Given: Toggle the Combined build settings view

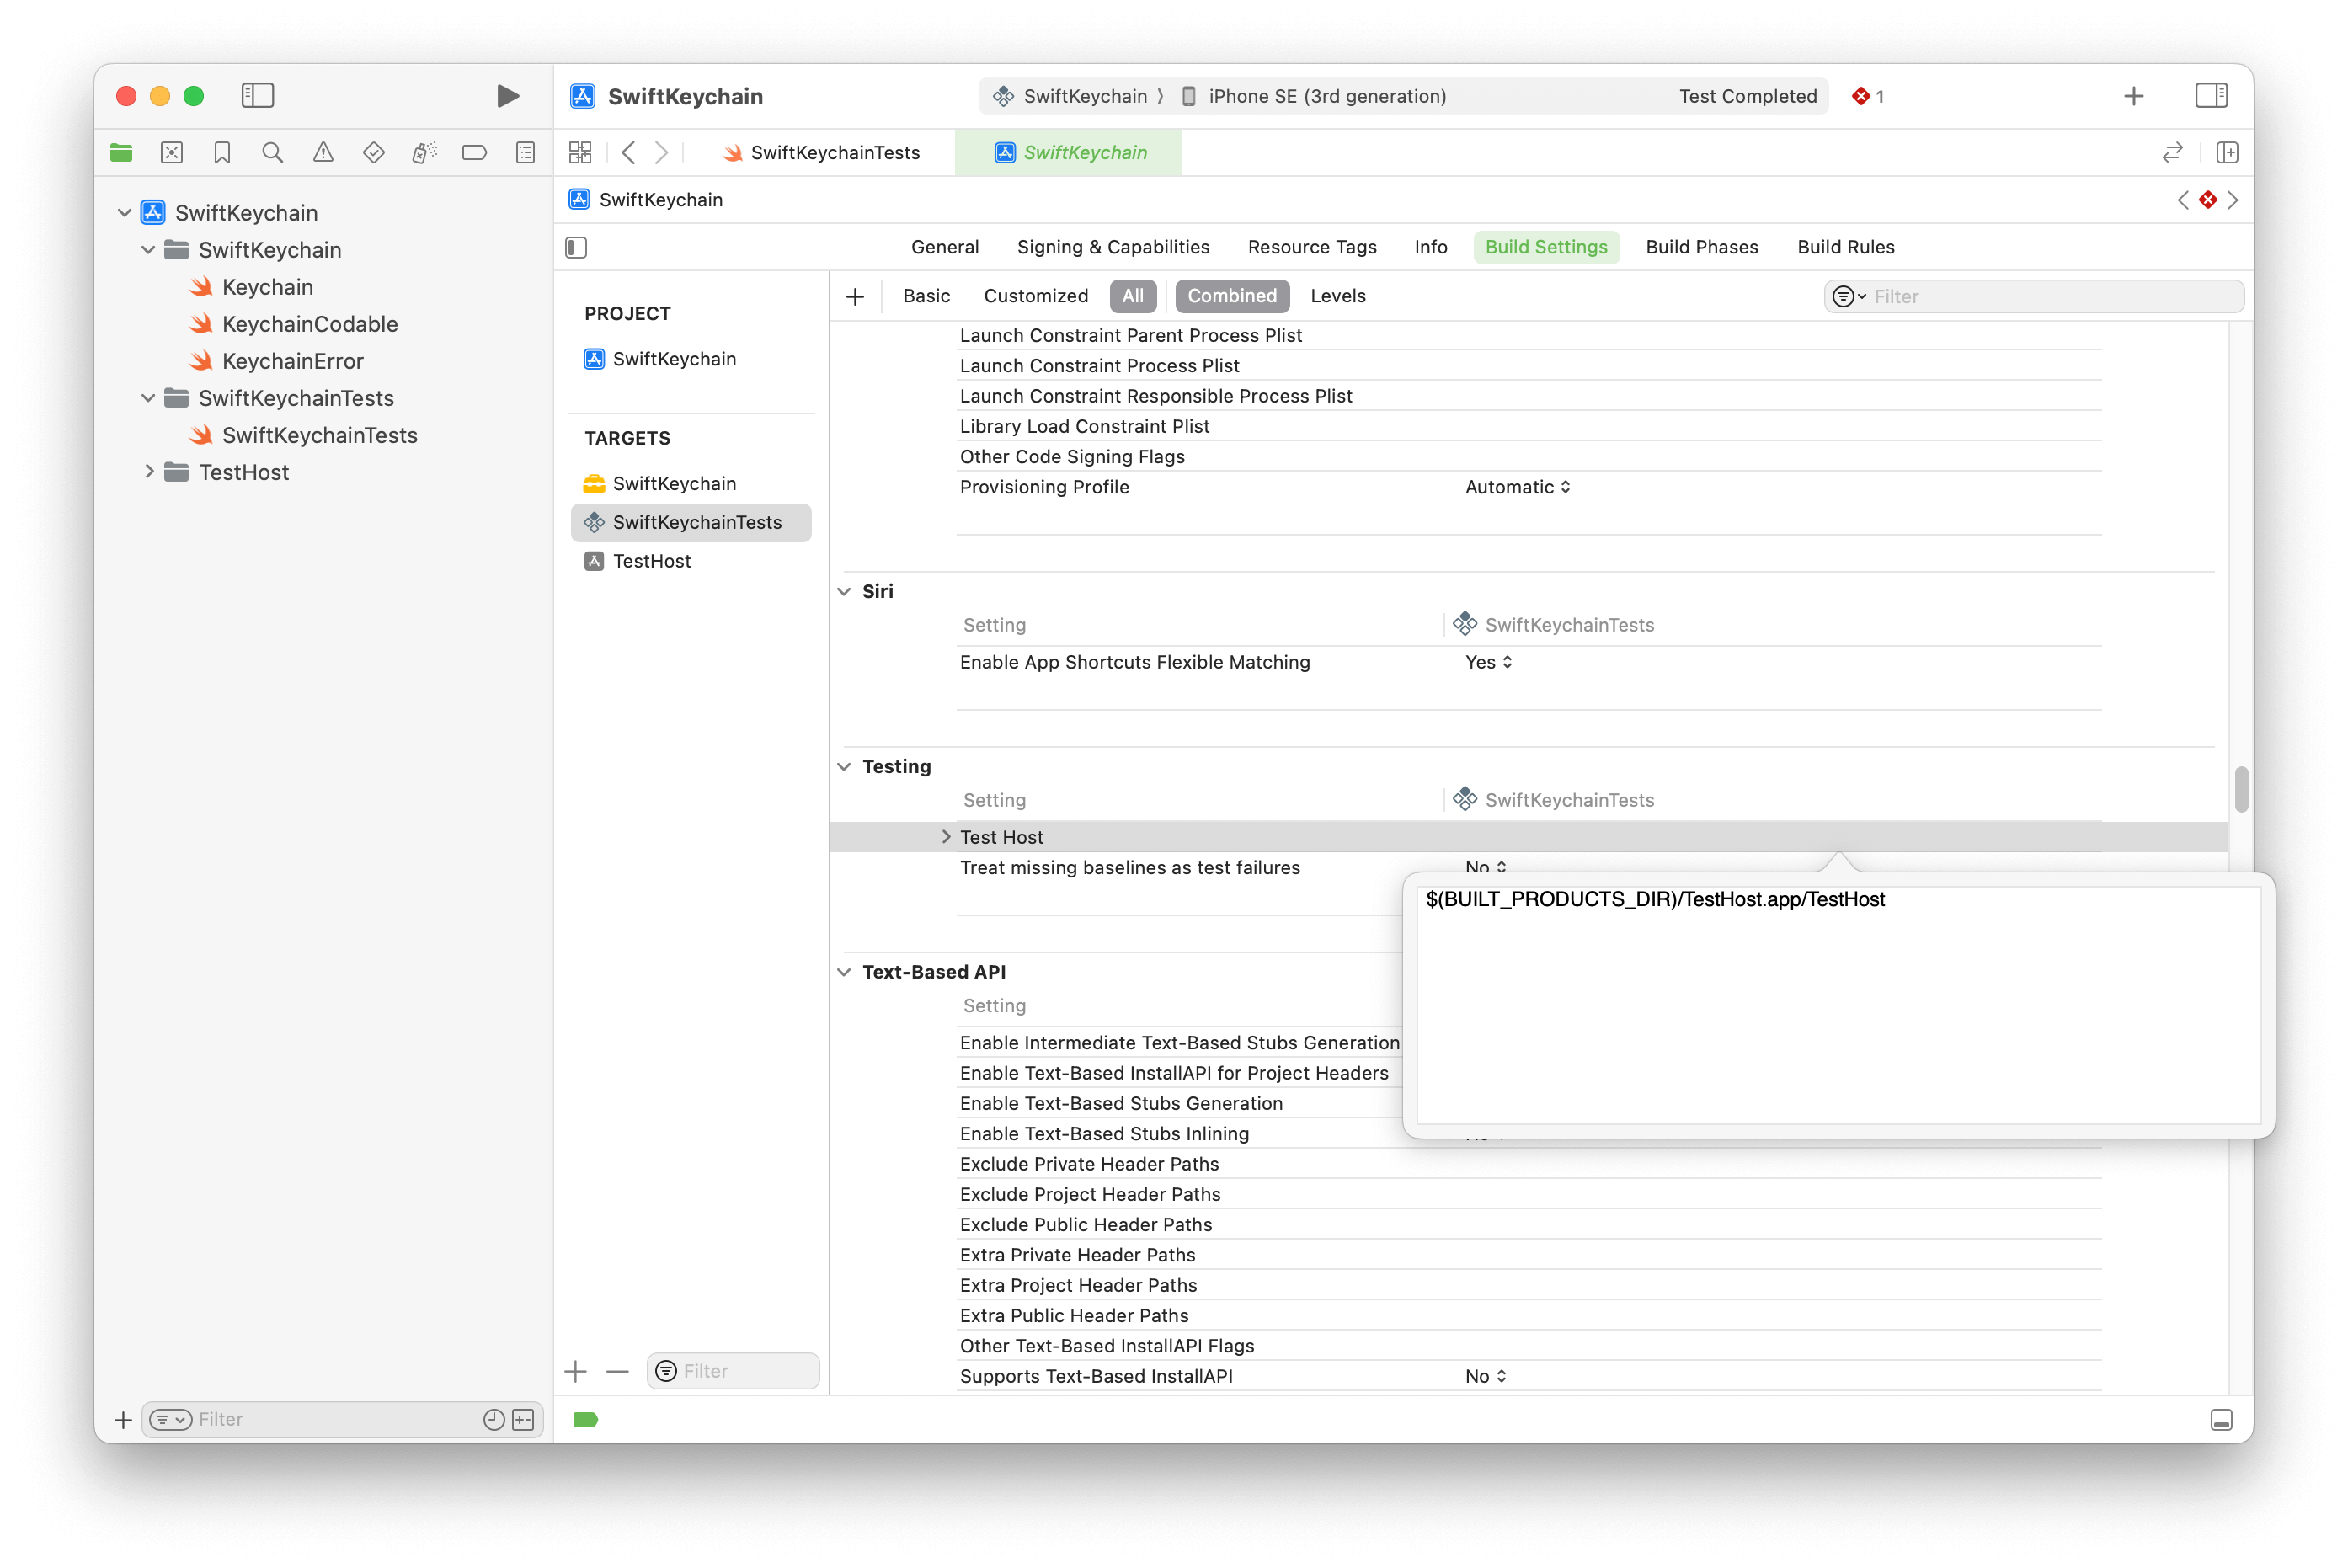Looking at the screenshot, I should point(1230,296).
